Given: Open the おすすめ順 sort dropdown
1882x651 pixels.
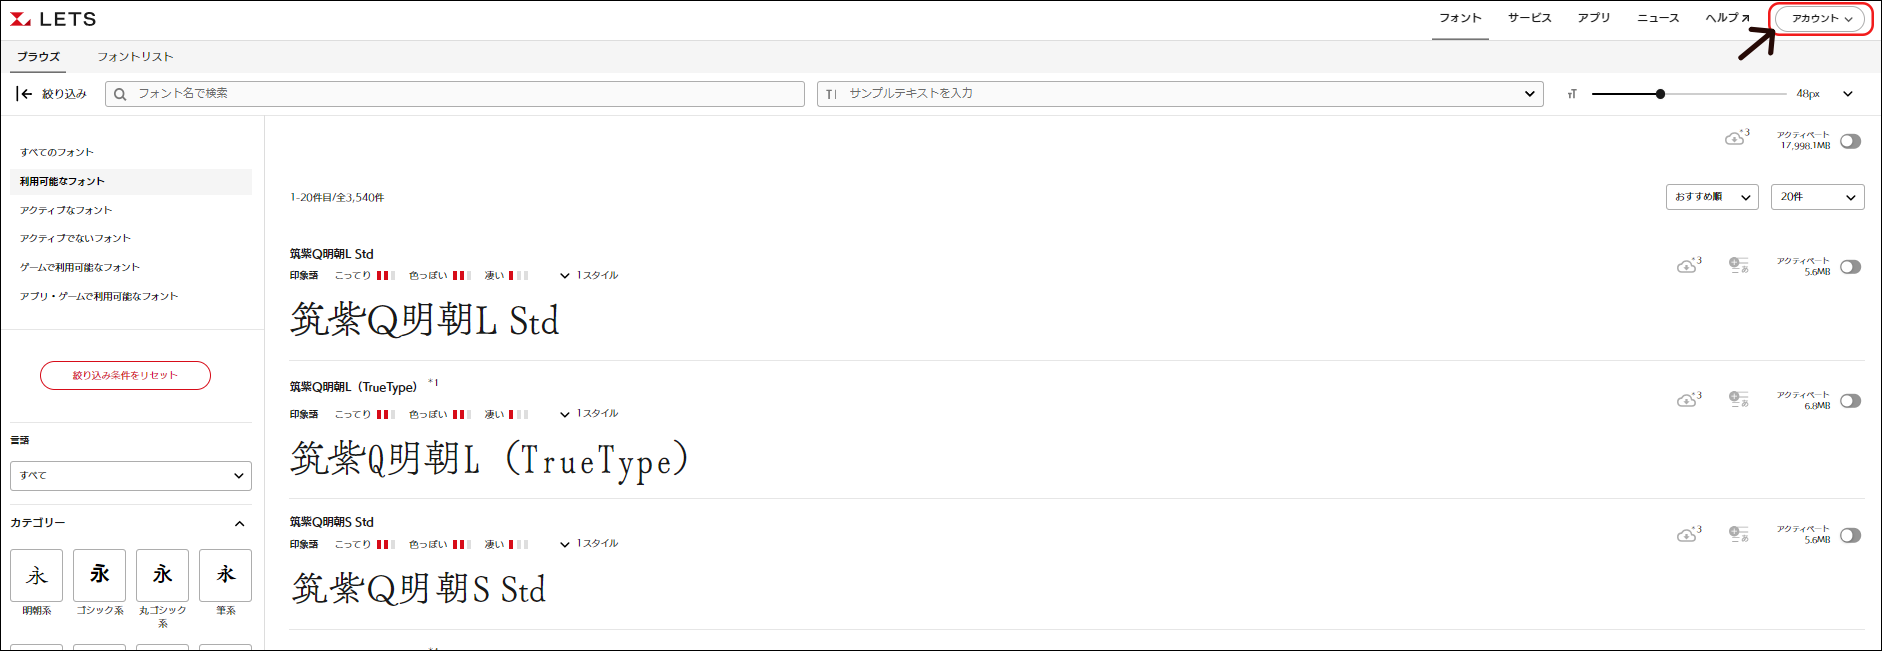Looking at the screenshot, I should coord(1711,197).
